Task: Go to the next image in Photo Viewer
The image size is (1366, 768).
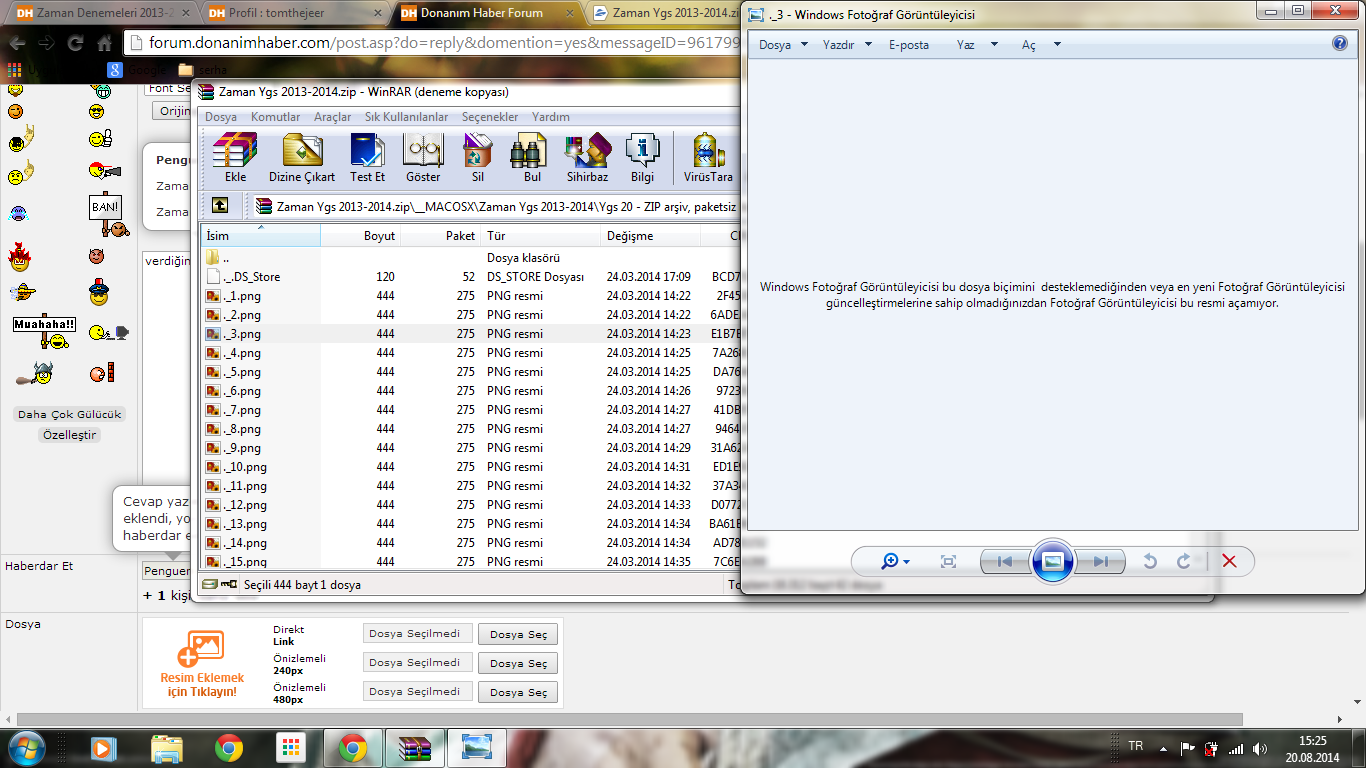Action: click(x=1101, y=562)
